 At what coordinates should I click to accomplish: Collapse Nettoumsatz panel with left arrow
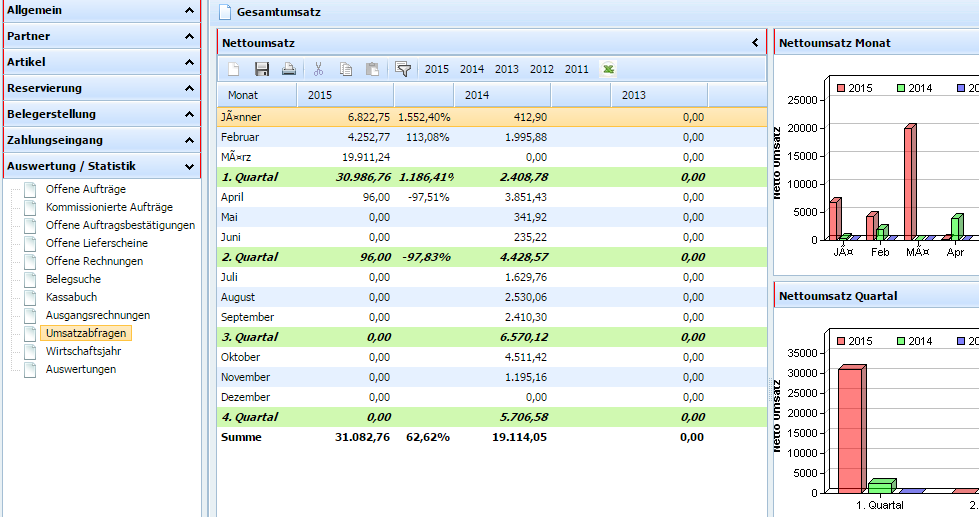coord(755,42)
